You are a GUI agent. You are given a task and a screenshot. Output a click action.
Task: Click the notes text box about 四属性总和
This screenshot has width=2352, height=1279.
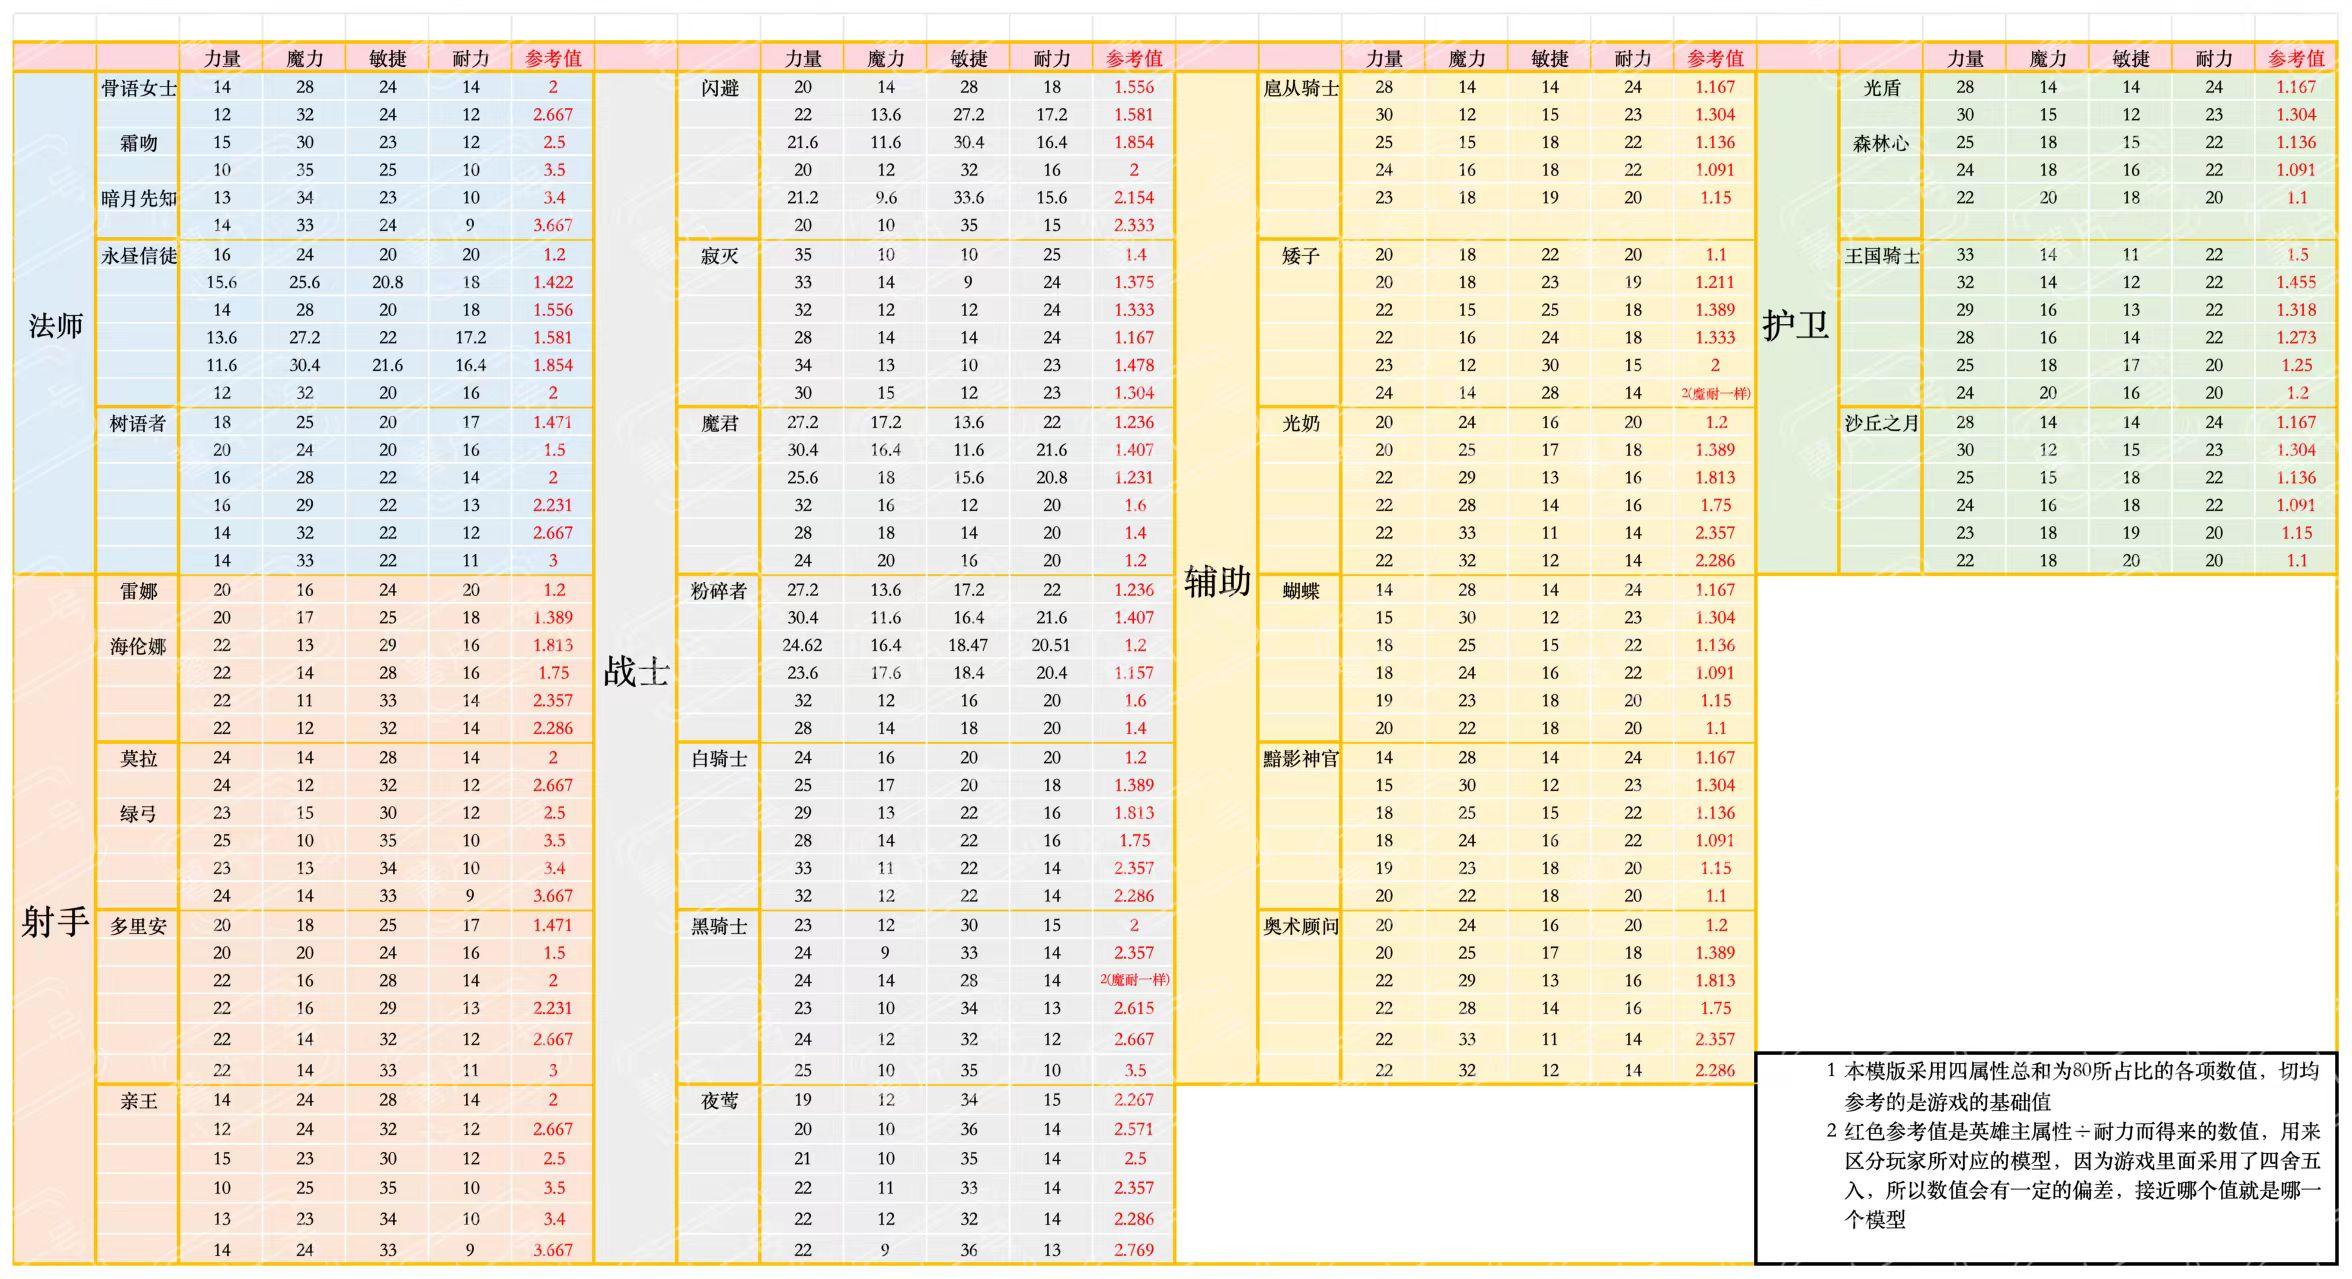(2046, 1157)
